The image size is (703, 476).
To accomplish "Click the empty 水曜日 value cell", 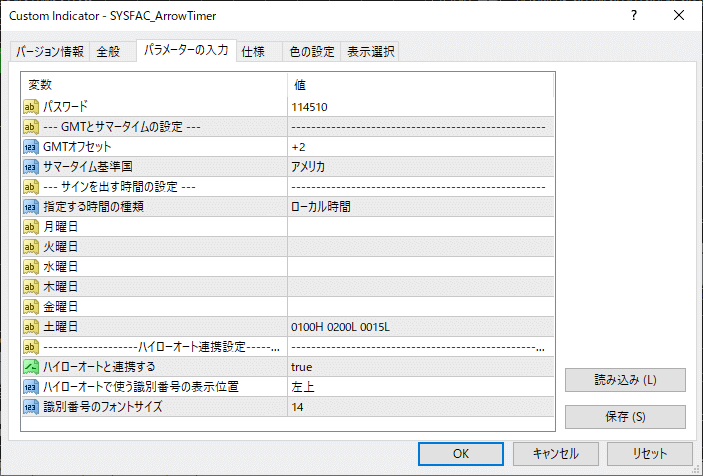I will [421, 267].
